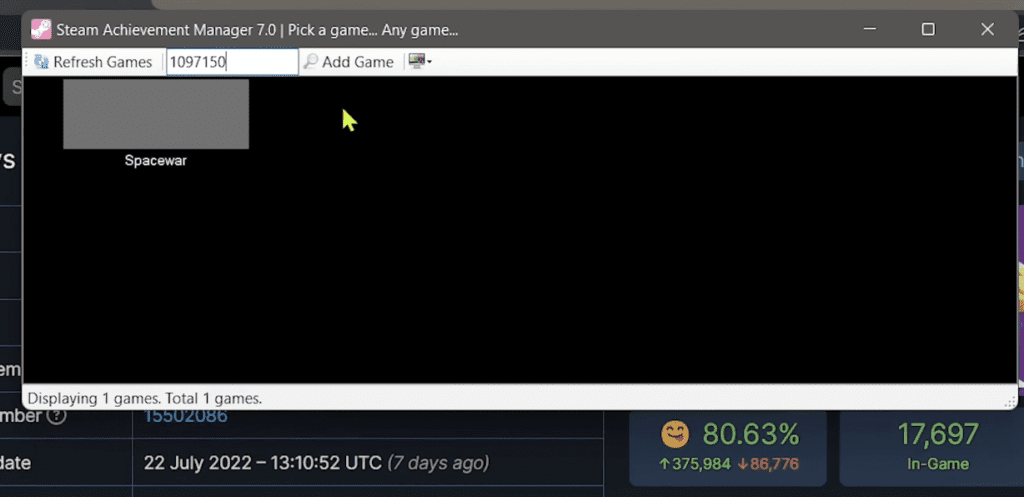The image size is (1024, 497).
Task: Click the Spacewar game name label
Action: pyautogui.click(x=156, y=161)
